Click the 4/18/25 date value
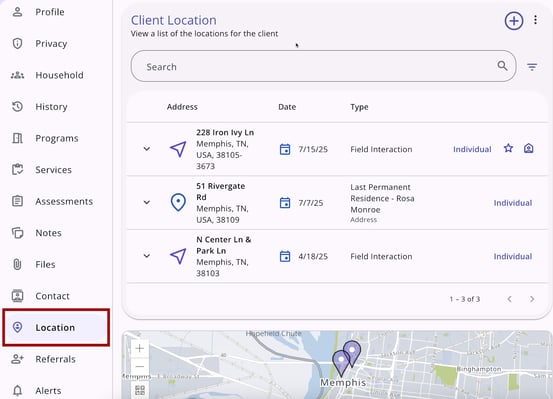 pos(313,256)
